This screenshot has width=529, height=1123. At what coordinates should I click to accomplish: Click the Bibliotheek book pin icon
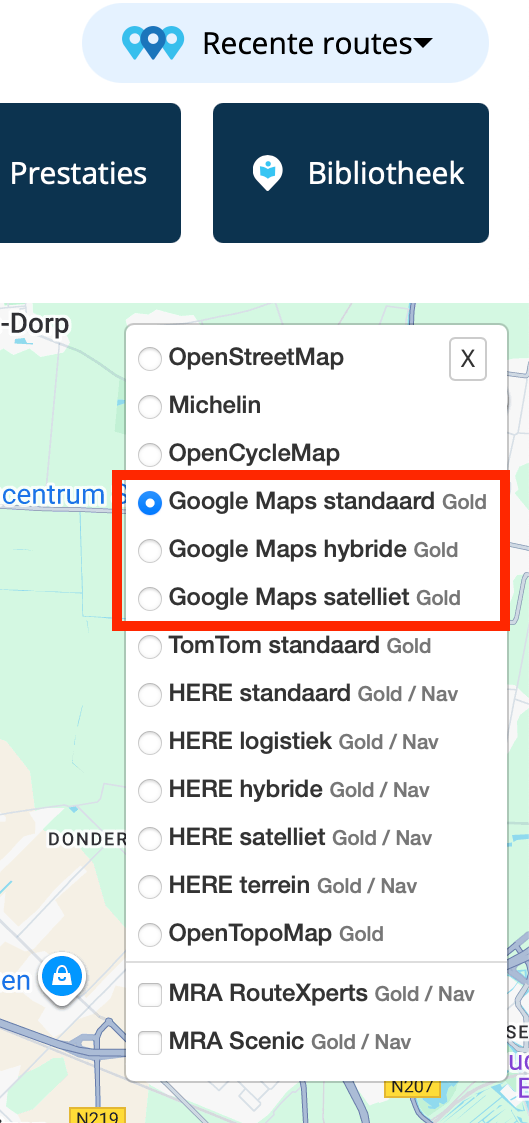tap(268, 173)
